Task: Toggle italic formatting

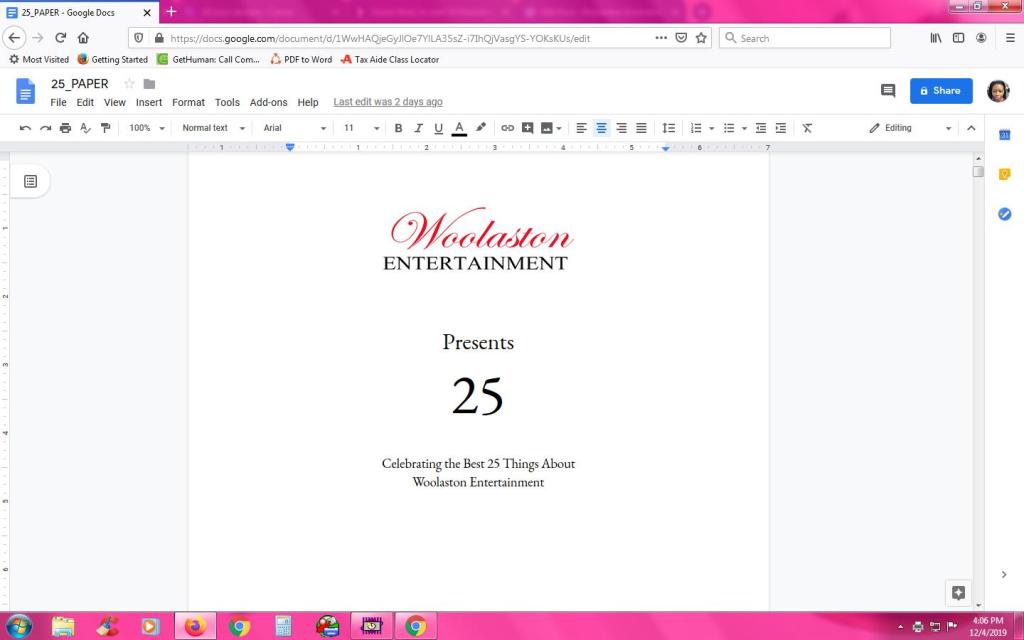Action: click(x=419, y=128)
